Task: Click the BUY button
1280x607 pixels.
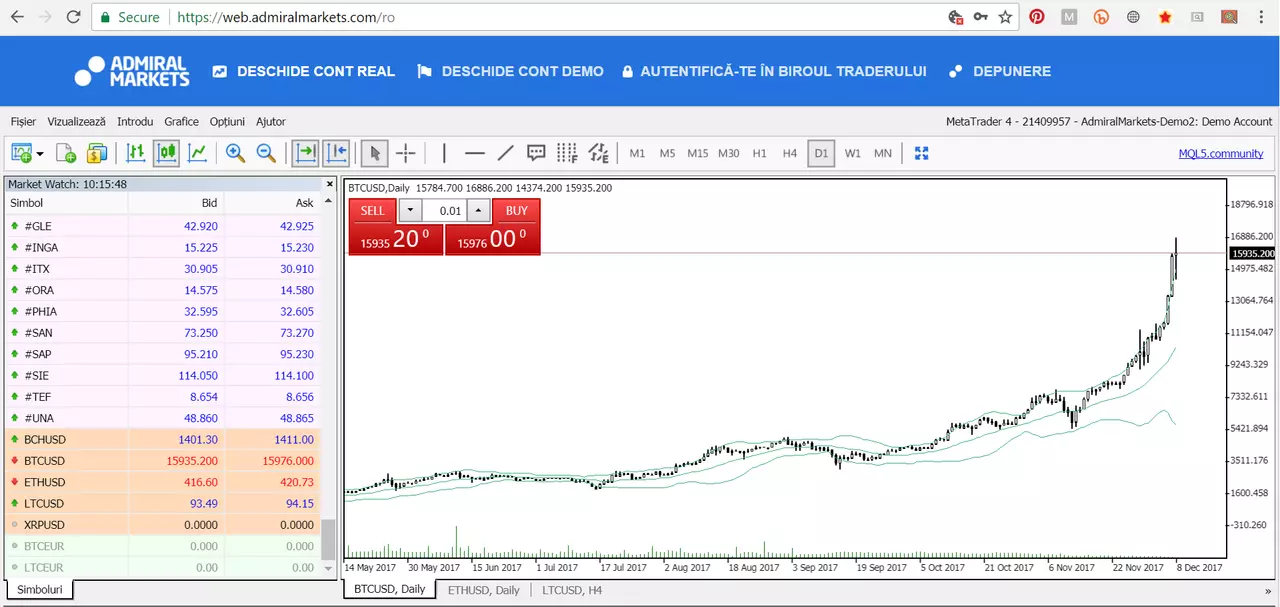Action: pyautogui.click(x=516, y=211)
